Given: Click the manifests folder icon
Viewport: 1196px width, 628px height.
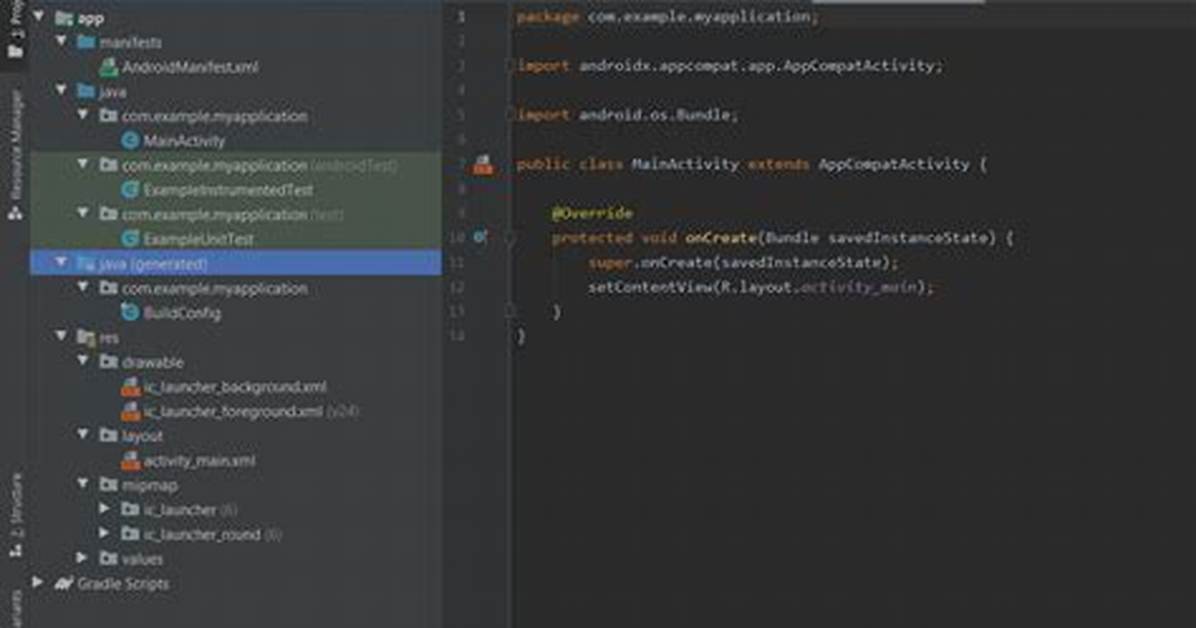Looking at the screenshot, I should [86, 42].
